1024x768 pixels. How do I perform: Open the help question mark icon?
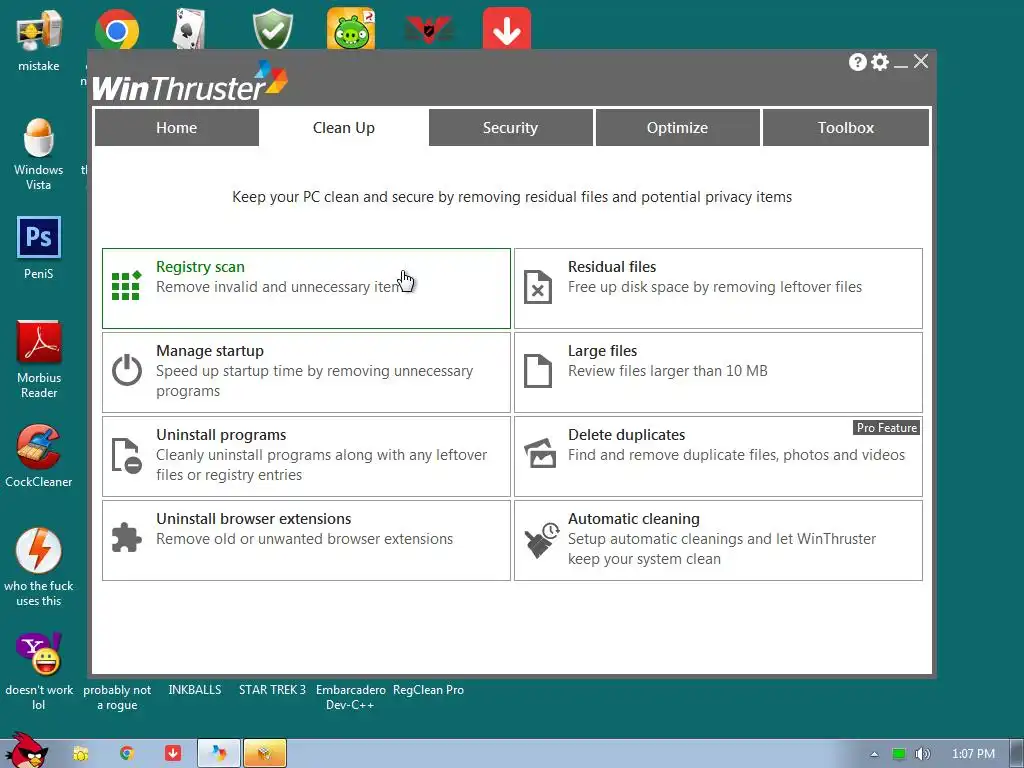(x=857, y=62)
